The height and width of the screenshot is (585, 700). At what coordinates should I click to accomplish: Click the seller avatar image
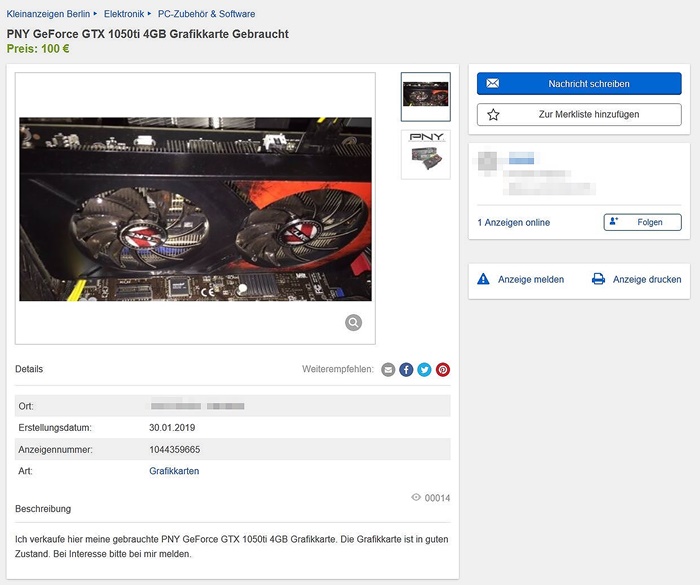pos(487,161)
